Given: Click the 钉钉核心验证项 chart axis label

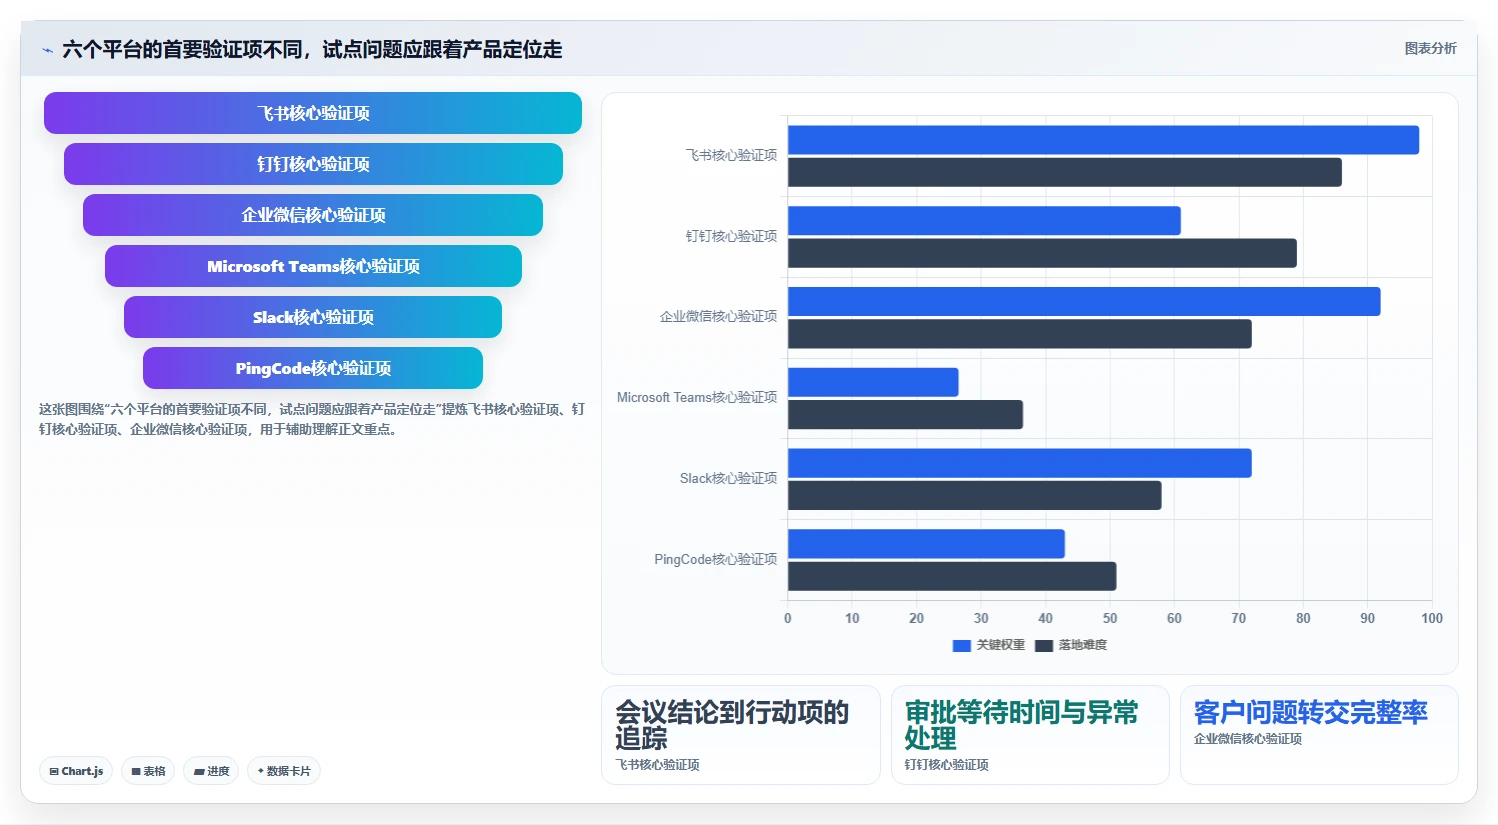Looking at the screenshot, I should tap(731, 236).
